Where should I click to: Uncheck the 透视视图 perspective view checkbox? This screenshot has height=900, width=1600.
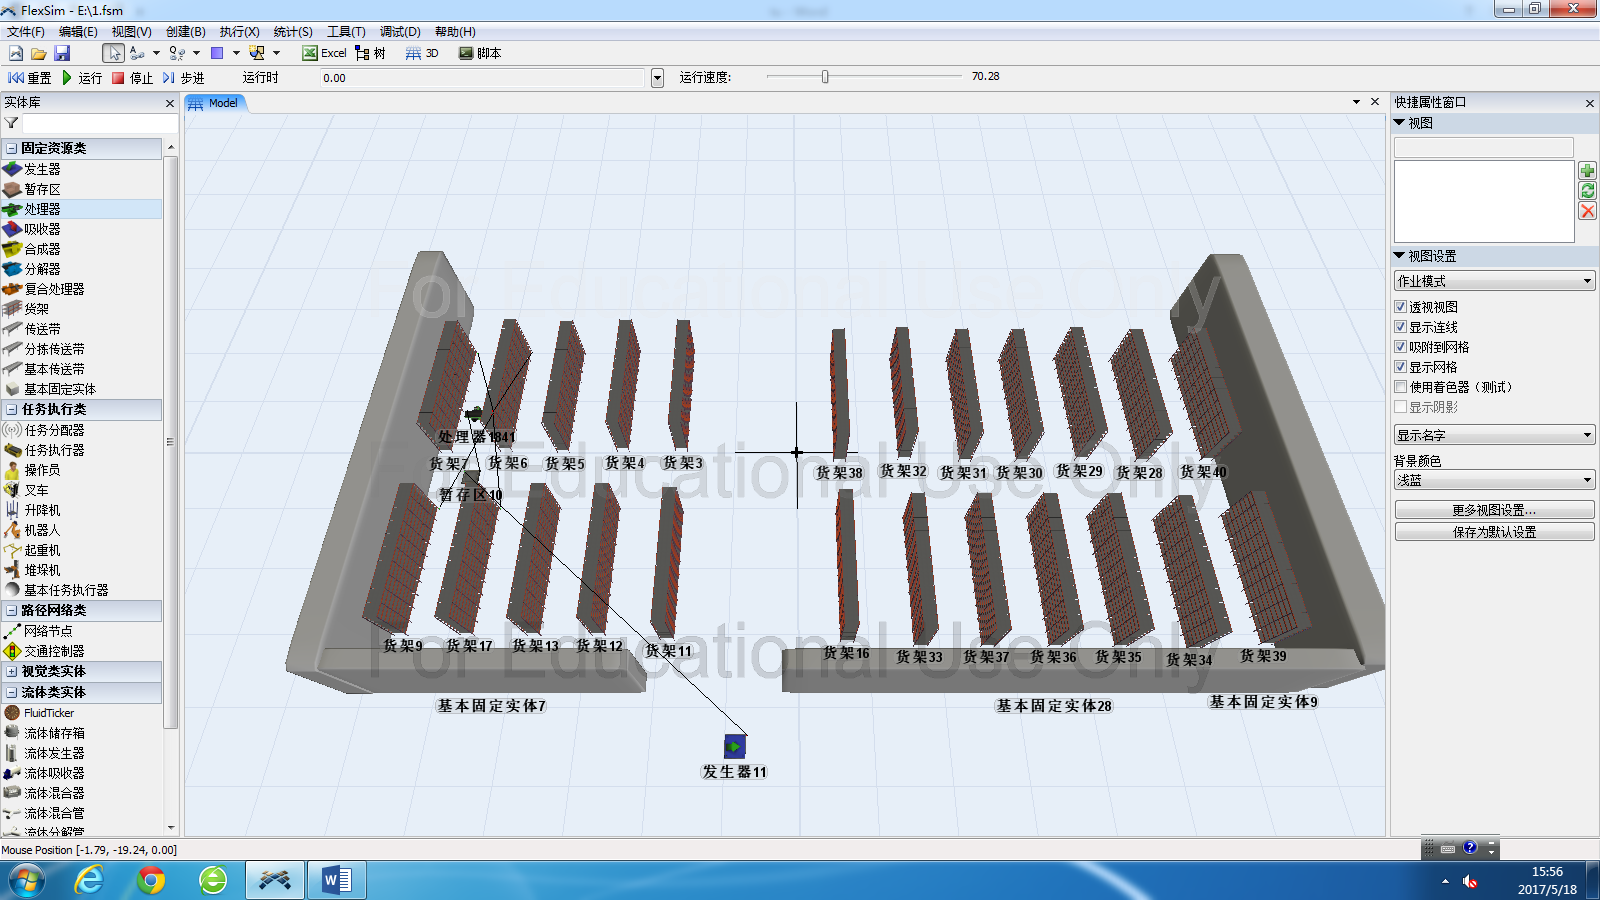(x=1401, y=307)
